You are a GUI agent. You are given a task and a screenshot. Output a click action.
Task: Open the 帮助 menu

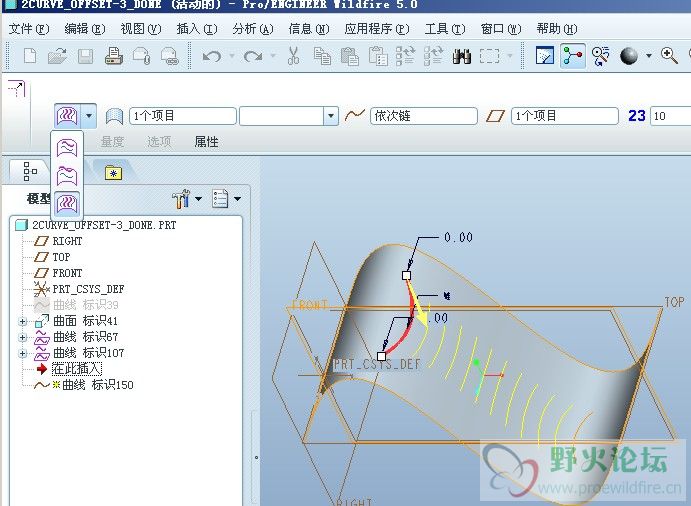557,29
